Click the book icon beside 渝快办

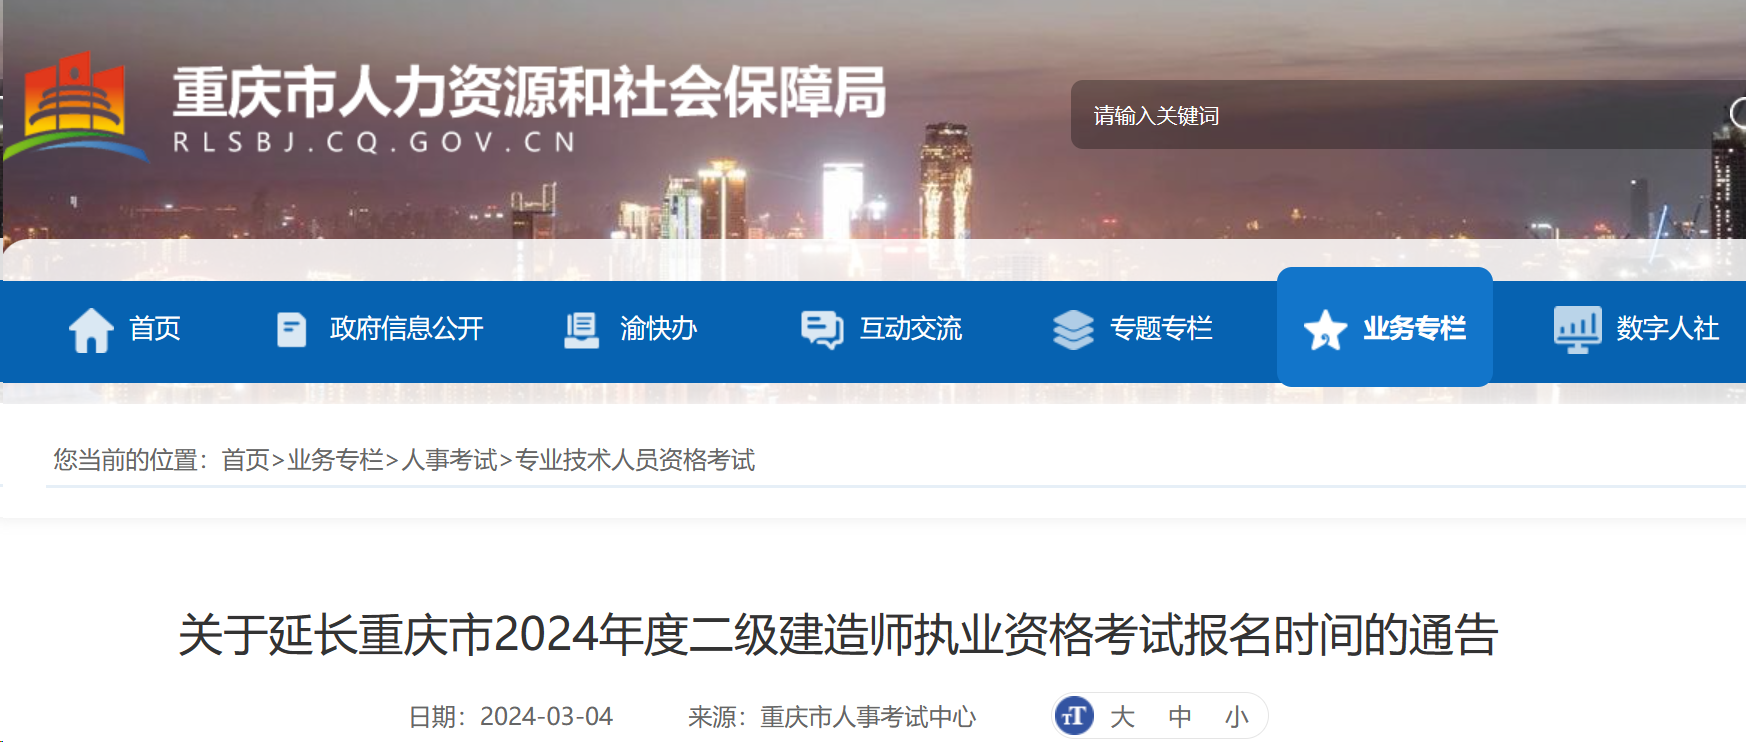[x=581, y=330]
